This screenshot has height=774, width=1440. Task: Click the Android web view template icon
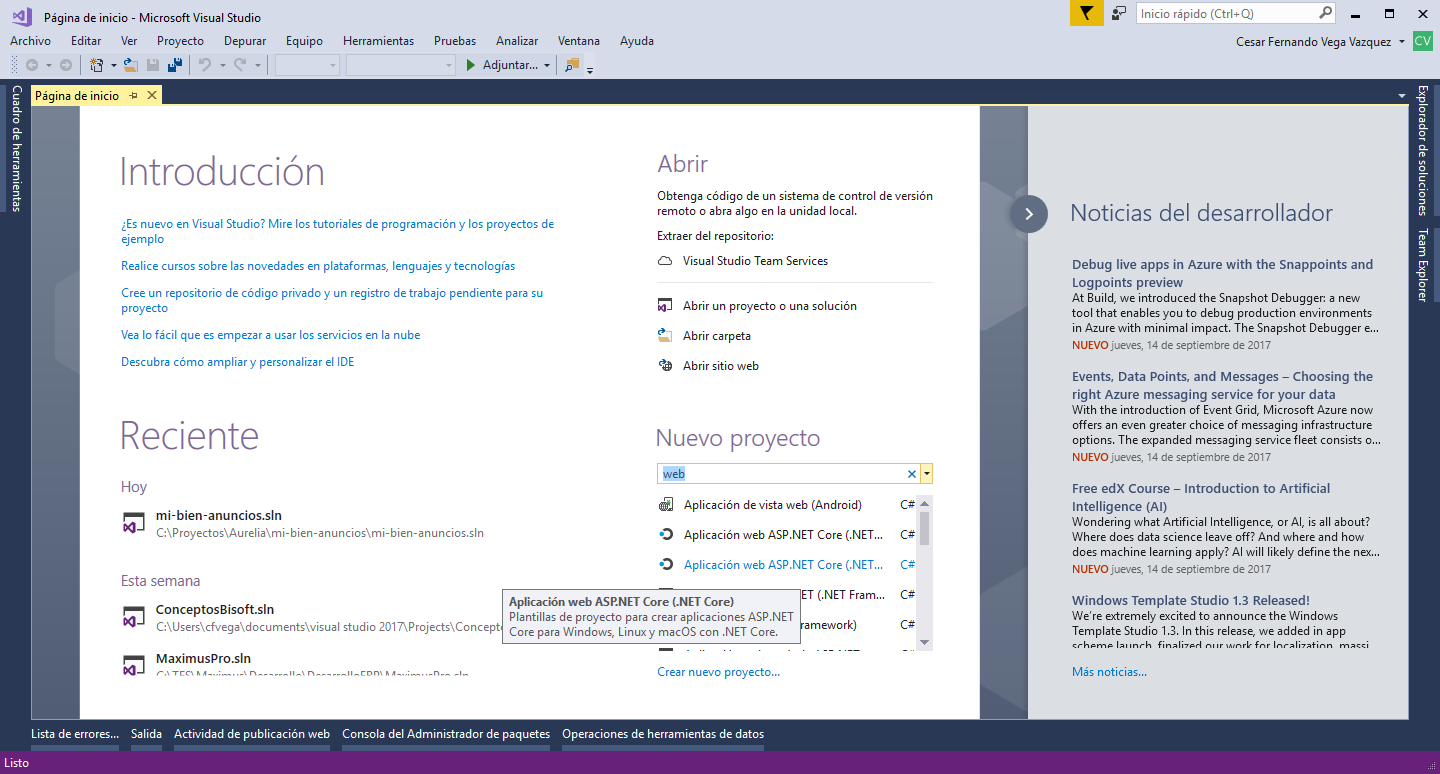click(666, 505)
